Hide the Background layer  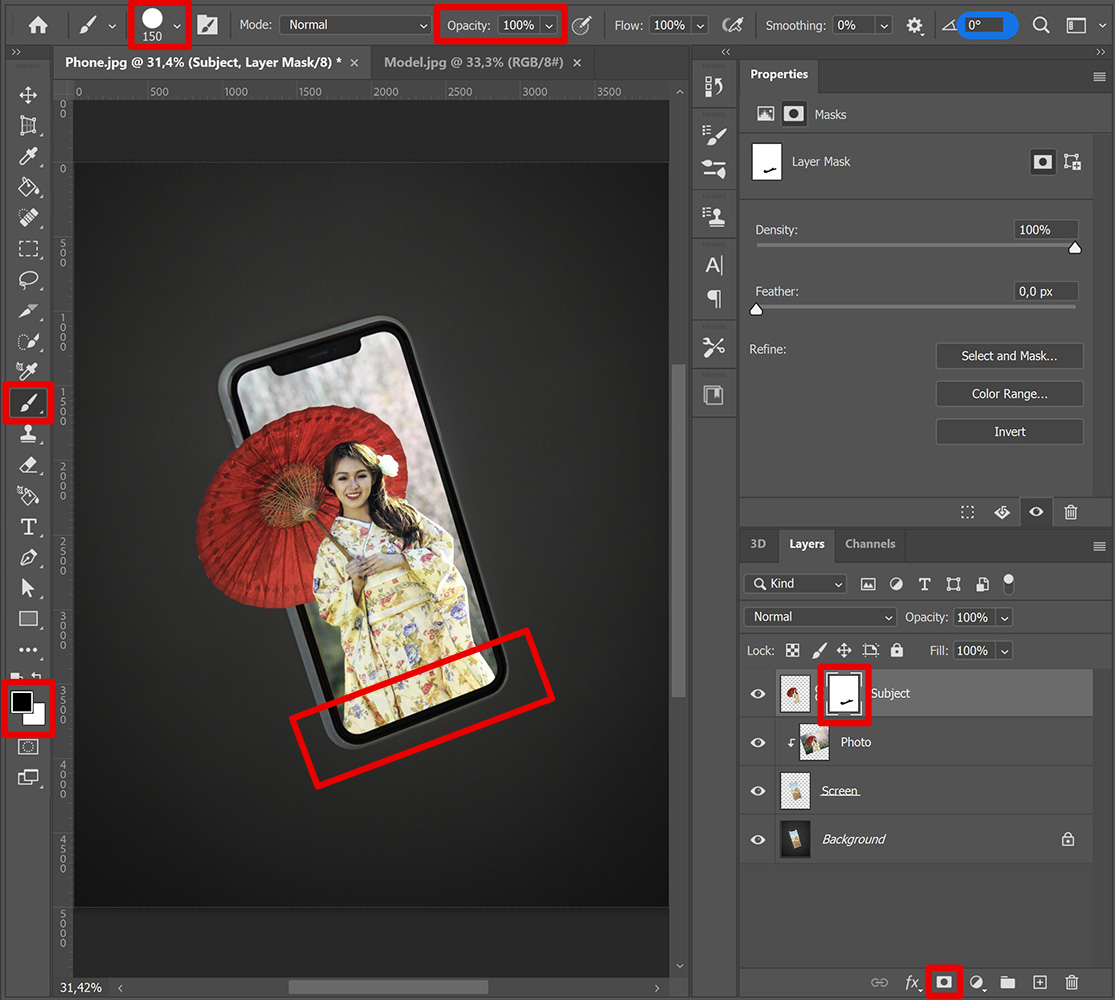point(757,839)
